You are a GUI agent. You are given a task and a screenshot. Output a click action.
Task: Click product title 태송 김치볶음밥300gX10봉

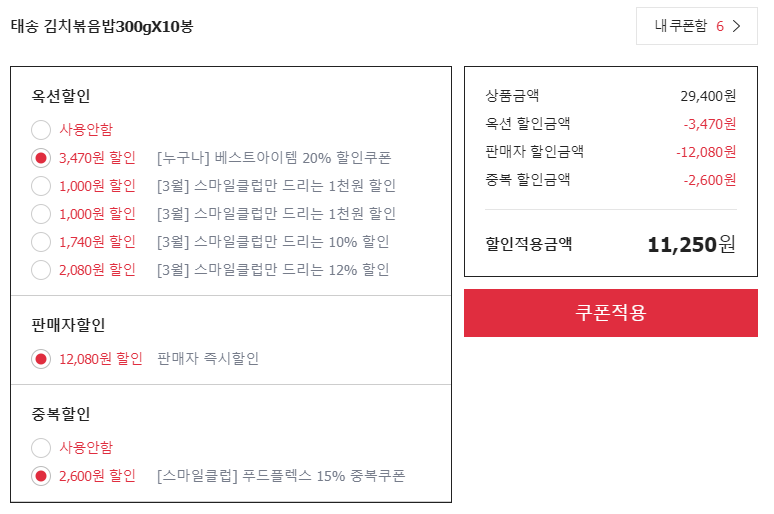[102, 26]
